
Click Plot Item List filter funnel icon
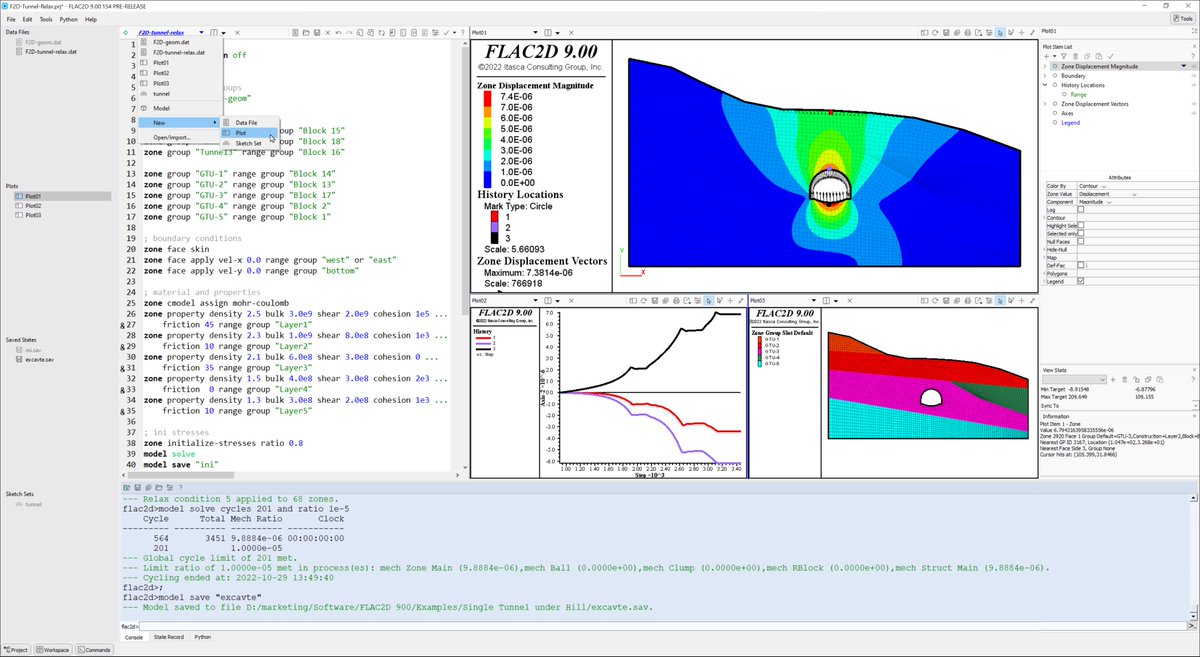point(1063,56)
